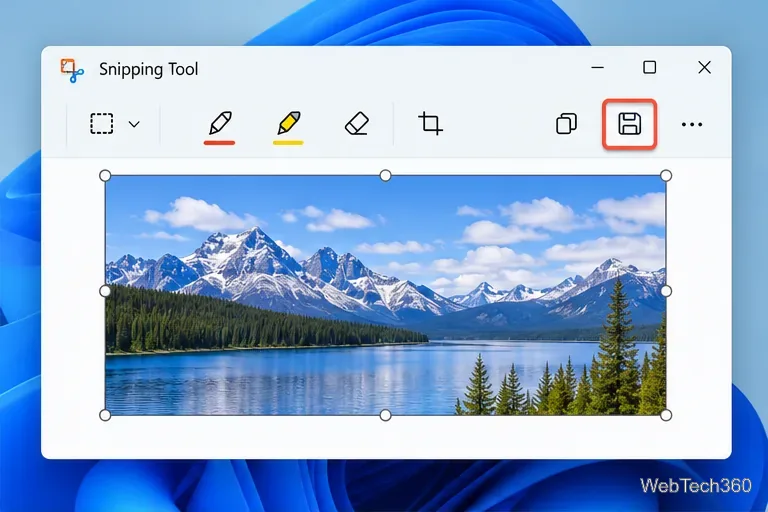Close the Snipping Tool window
This screenshot has height=512, width=768.
tap(704, 67)
